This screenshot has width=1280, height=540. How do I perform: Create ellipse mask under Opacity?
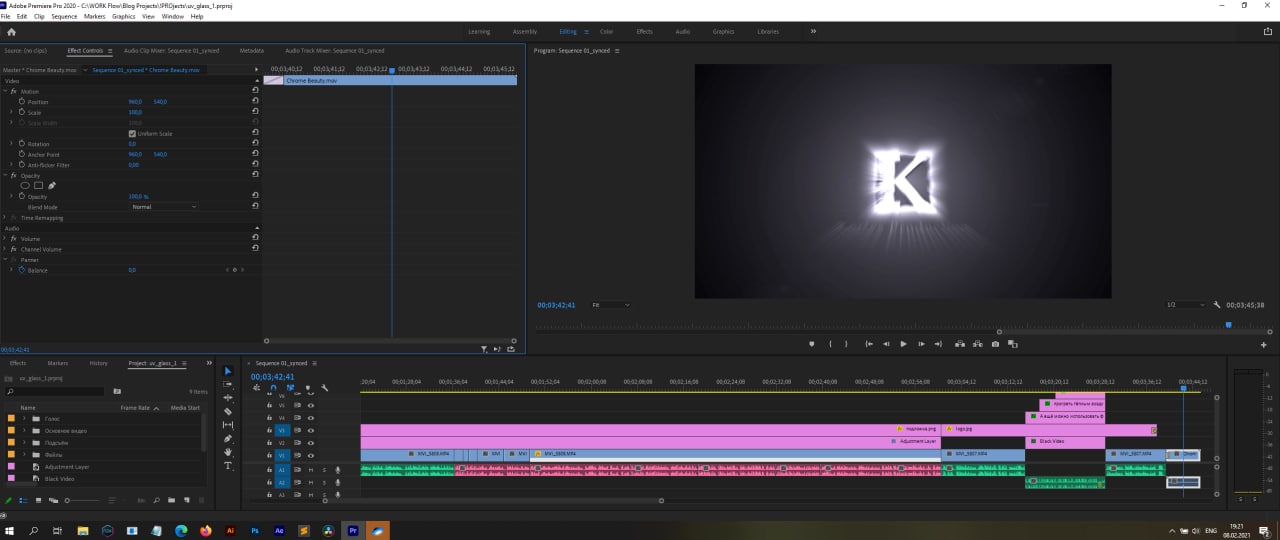(25, 186)
